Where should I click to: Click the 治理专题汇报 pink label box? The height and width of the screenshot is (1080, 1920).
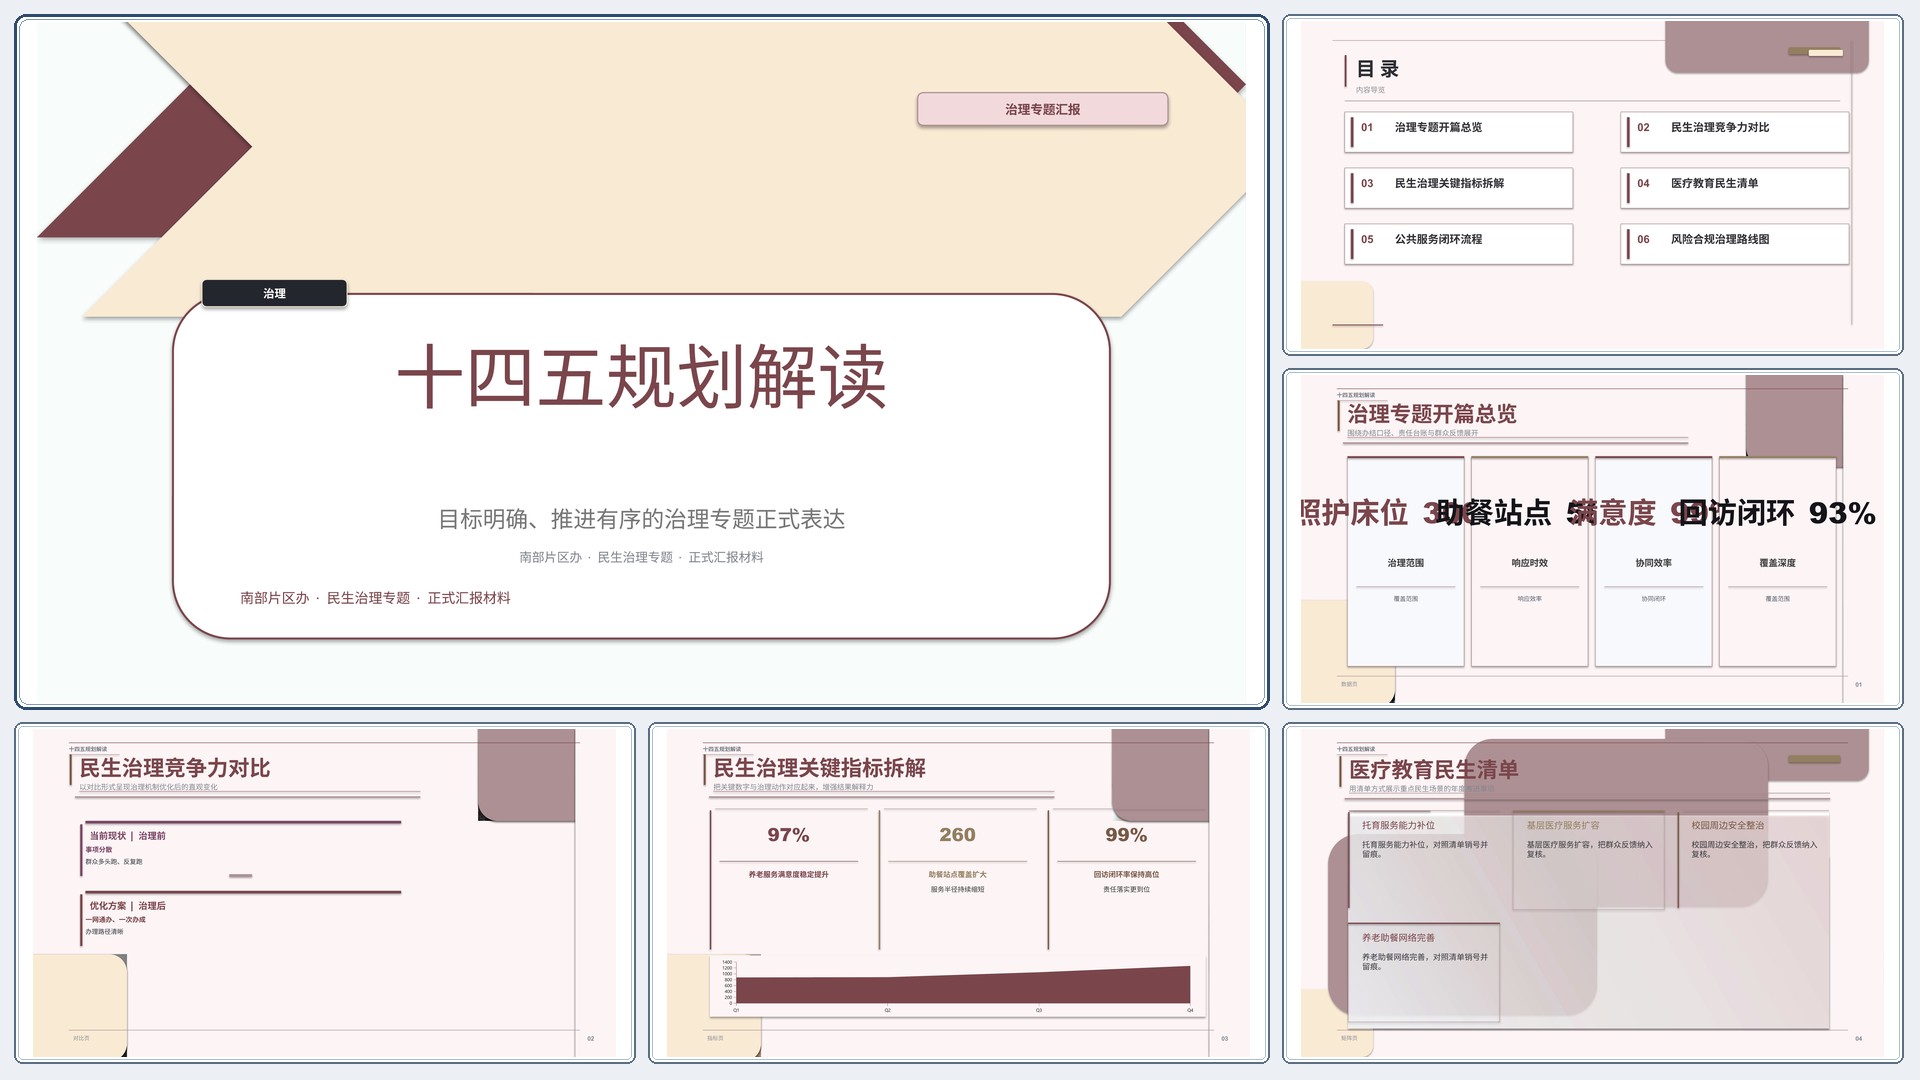[x=1042, y=109]
